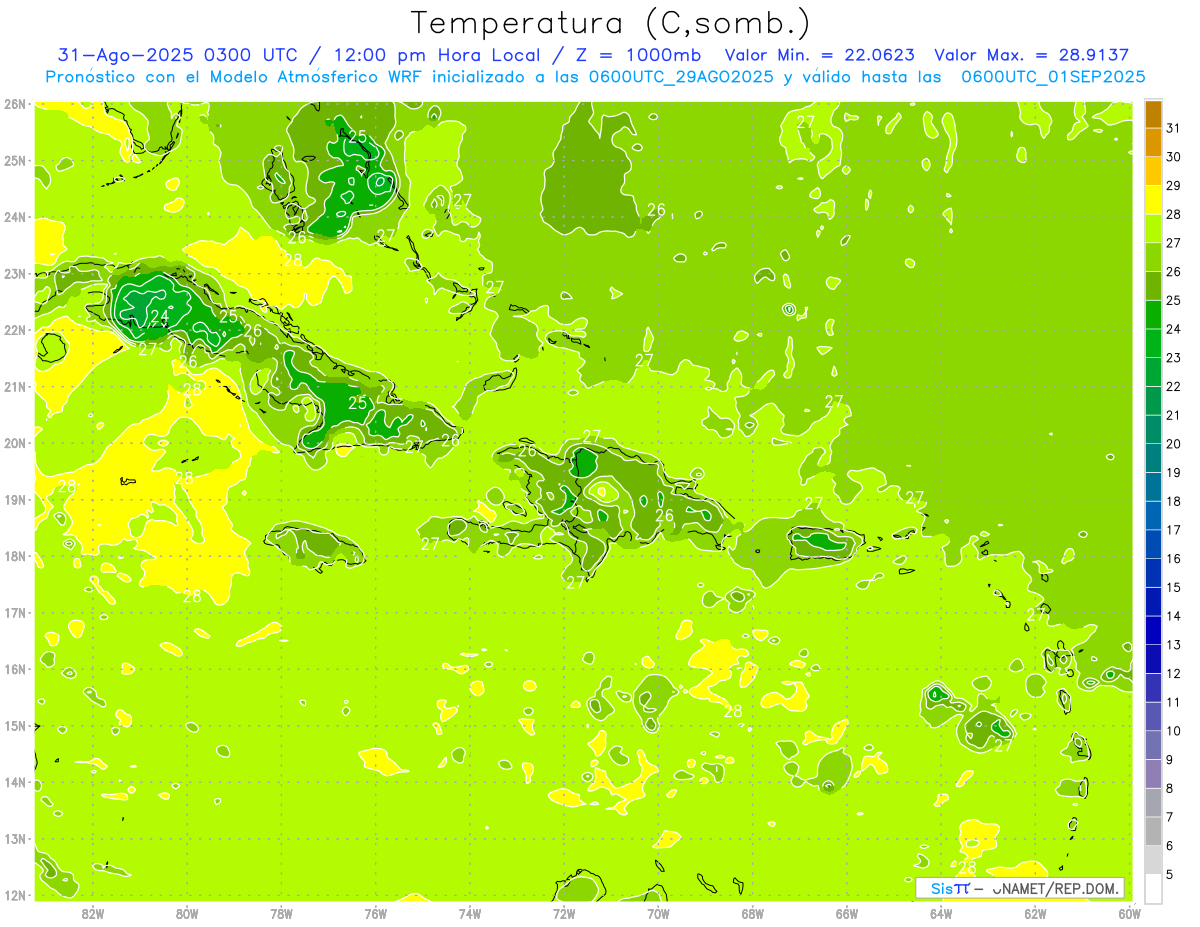Click the '70W' longitude axis label

(x=658, y=913)
